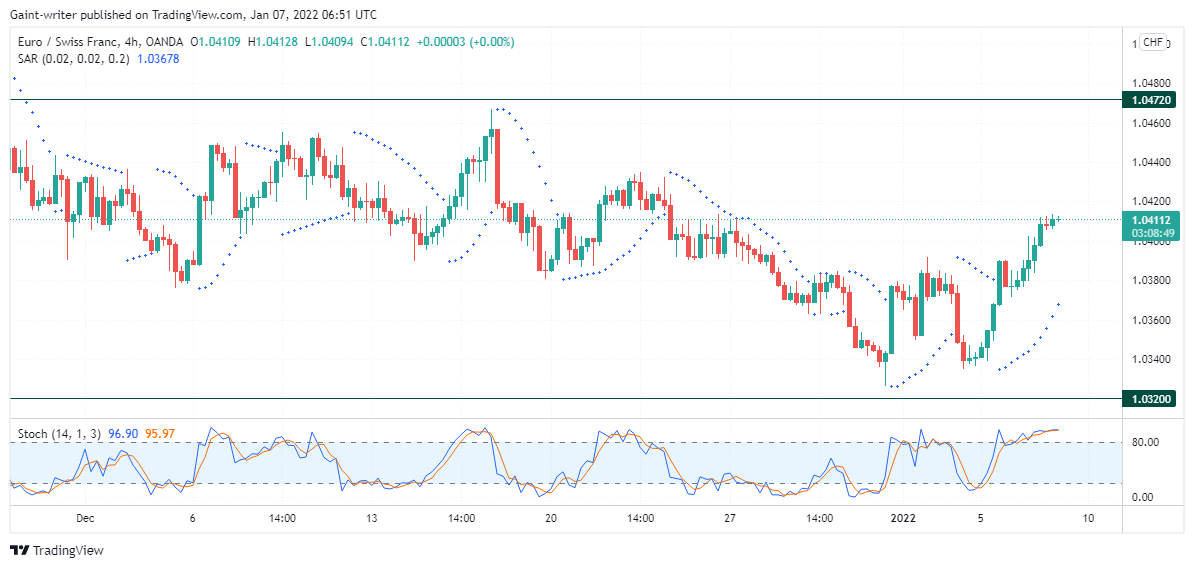
Task: Click the SAR (0.02, 0.02, 0.2) indicator label
Action: (x=74, y=58)
